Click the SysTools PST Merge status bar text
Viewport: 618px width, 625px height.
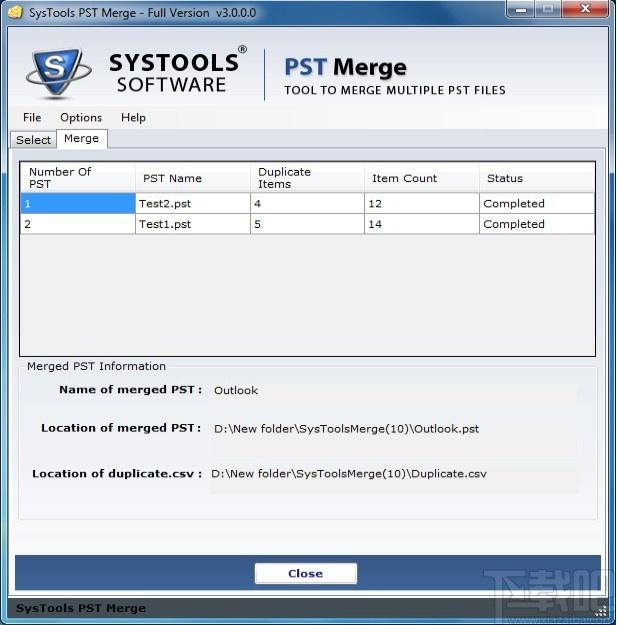(x=81, y=608)
